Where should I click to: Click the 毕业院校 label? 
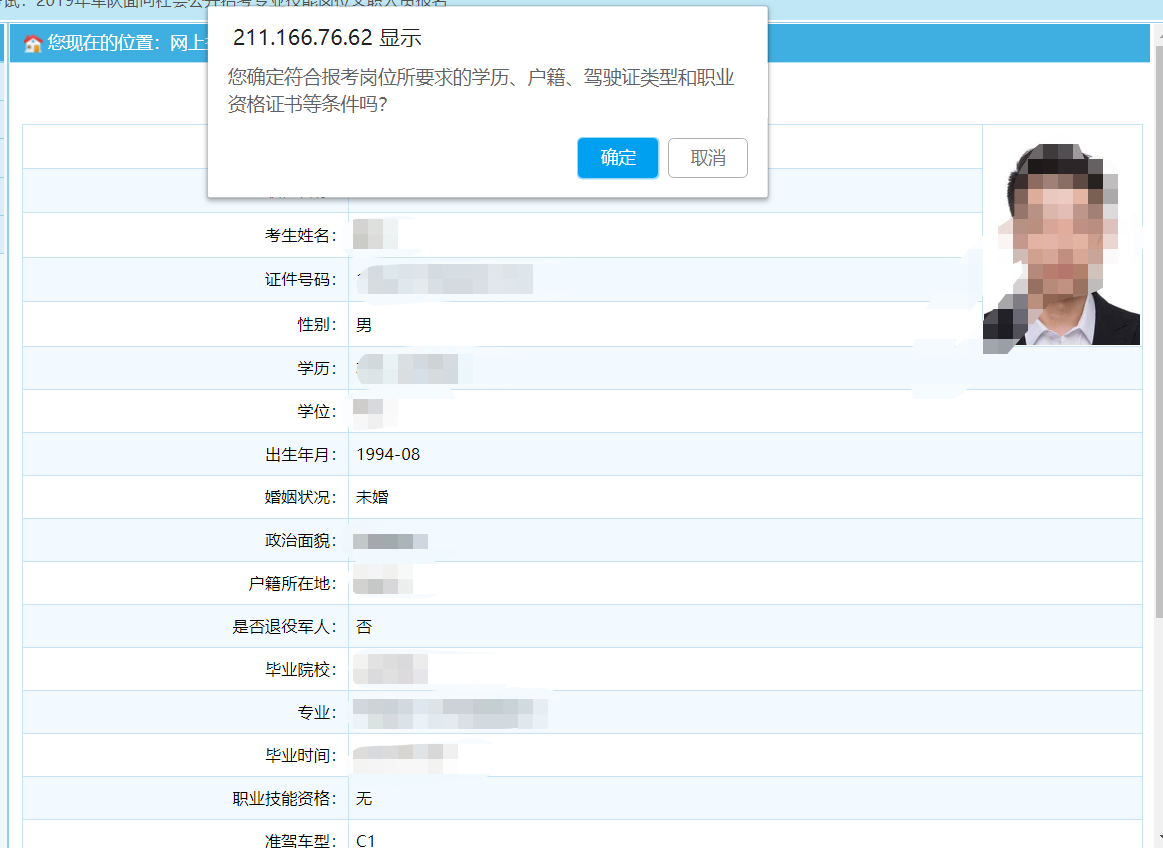point(300,670)
